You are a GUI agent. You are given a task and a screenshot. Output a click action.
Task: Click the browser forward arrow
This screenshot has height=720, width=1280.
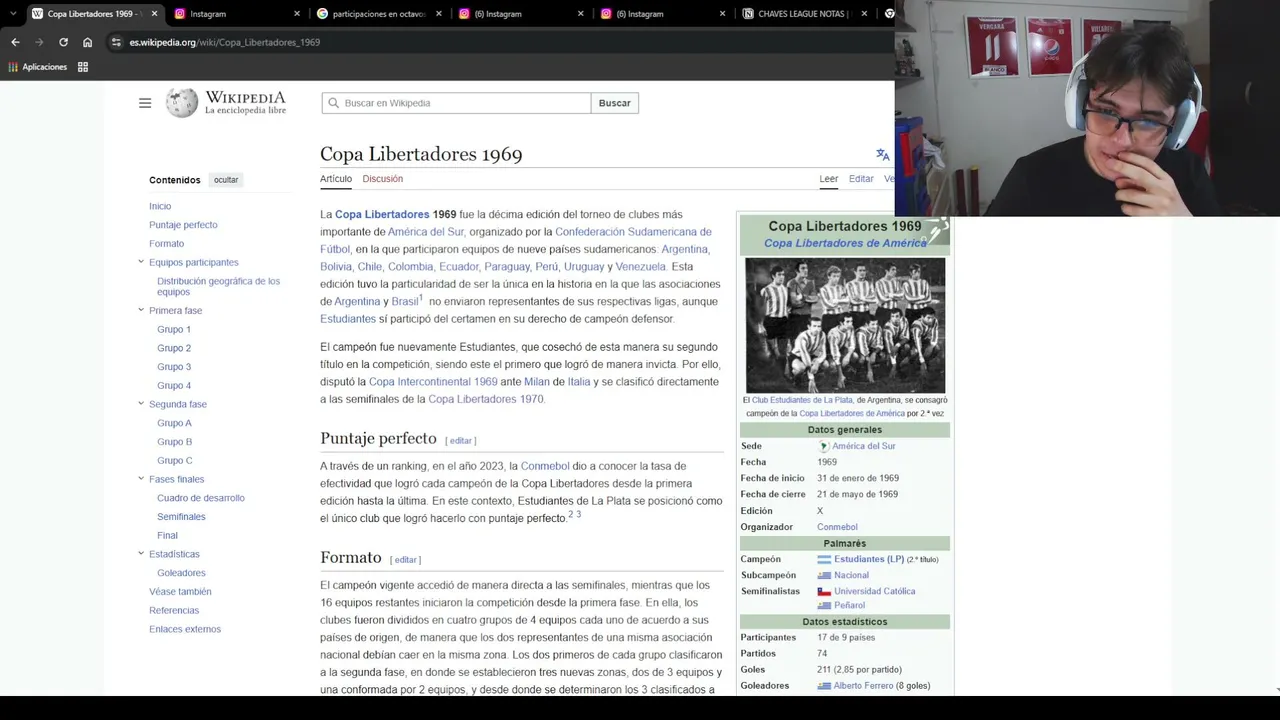tap(39, 42)
